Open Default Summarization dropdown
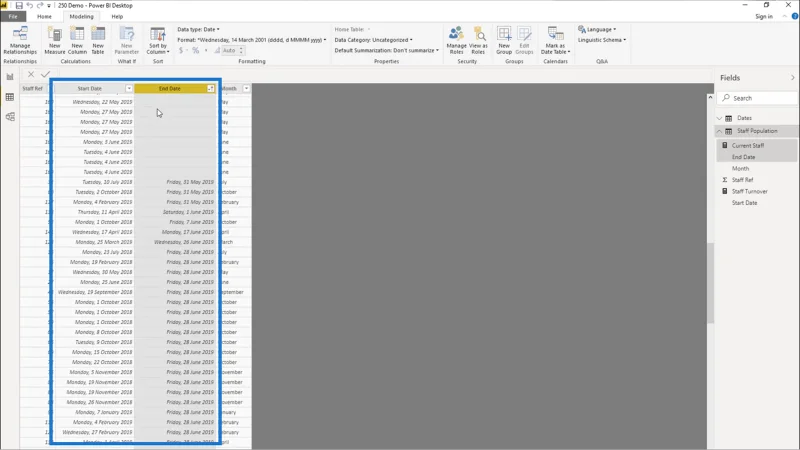 pyautogui.click(x=386, y=51)
